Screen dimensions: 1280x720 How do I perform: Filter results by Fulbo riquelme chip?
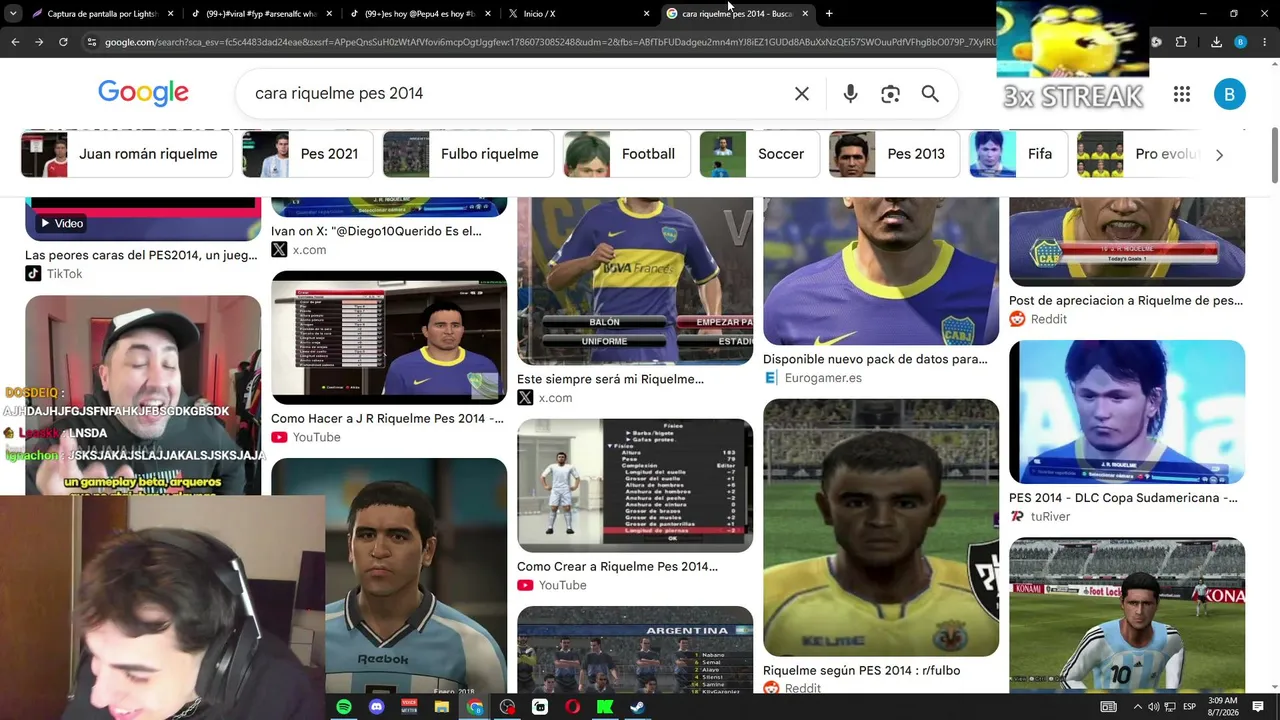point(468,154)
